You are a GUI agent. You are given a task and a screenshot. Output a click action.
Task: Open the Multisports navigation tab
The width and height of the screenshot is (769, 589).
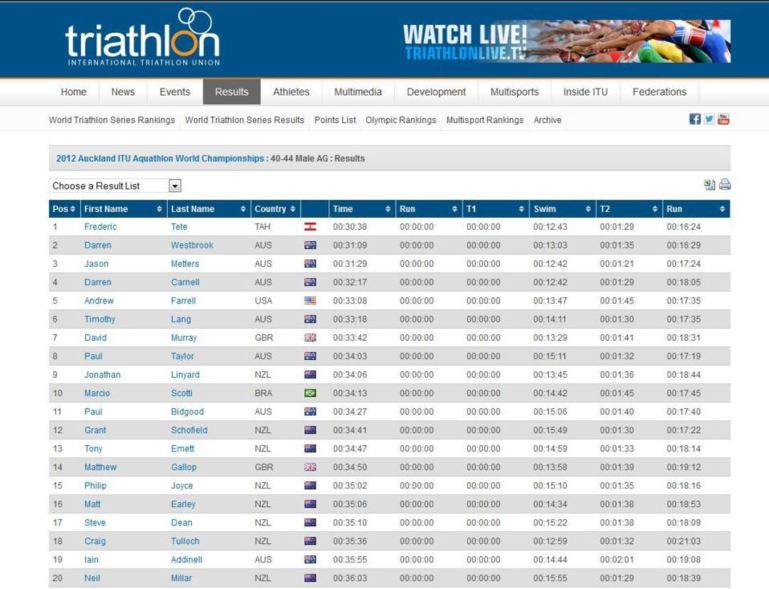[x=514, y=92]
